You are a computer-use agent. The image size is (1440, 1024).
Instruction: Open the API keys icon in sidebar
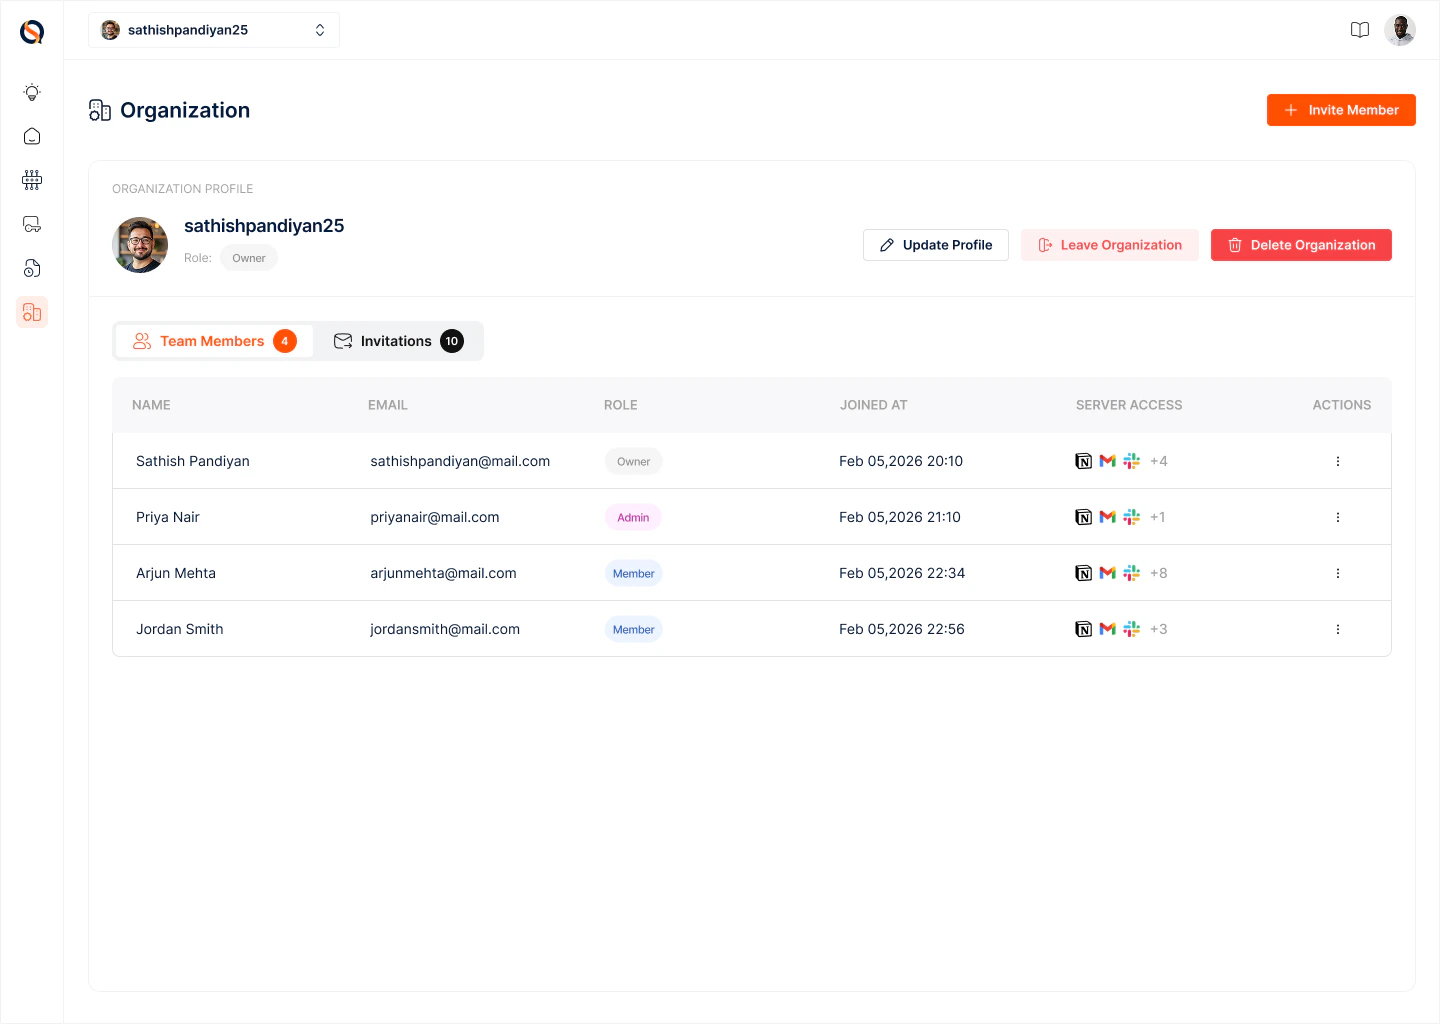(x=31, y=224)
